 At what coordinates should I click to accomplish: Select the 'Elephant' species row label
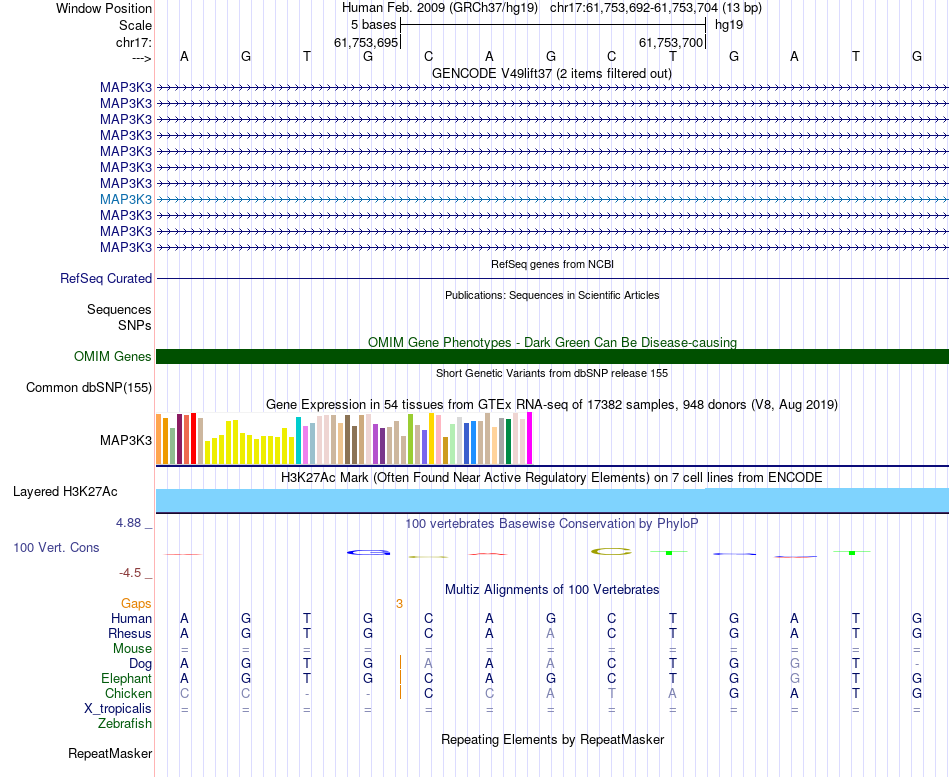[127, 679]
